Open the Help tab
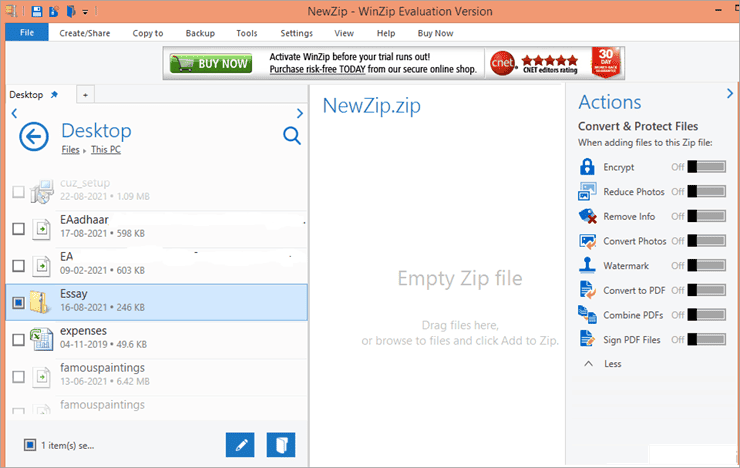The width and height of the screenshot is (740, 468). (386, 33)
